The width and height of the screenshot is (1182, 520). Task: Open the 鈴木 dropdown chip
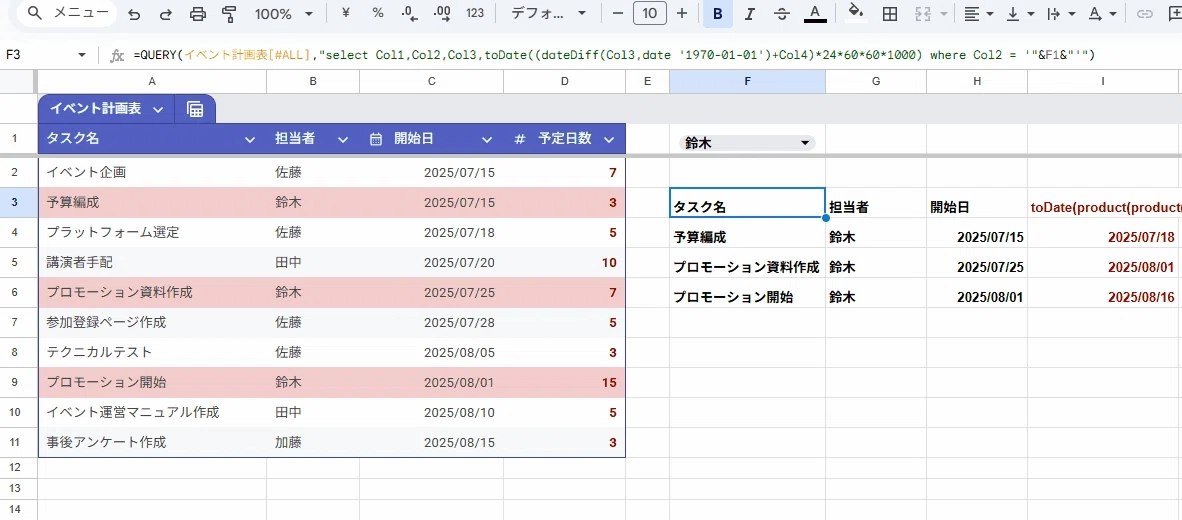click(x=747, y=142)
